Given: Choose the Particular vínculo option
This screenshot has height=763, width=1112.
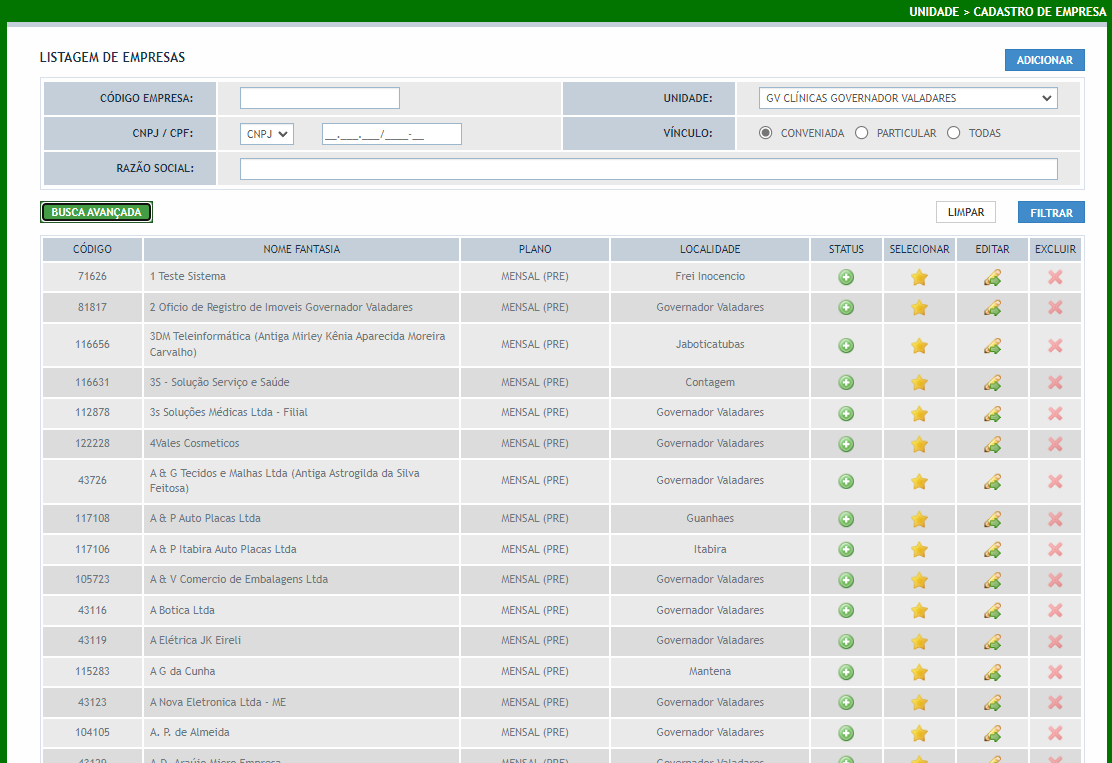Looking at the screenshot, I should click(862, 133).
